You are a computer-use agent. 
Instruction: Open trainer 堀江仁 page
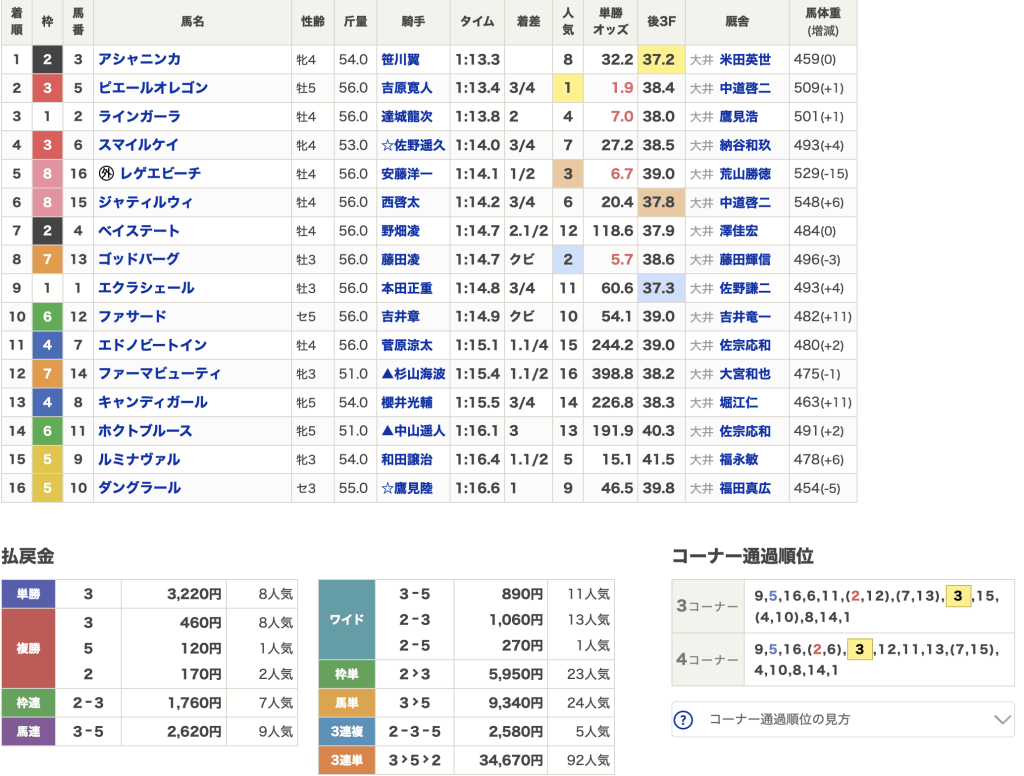739,402
